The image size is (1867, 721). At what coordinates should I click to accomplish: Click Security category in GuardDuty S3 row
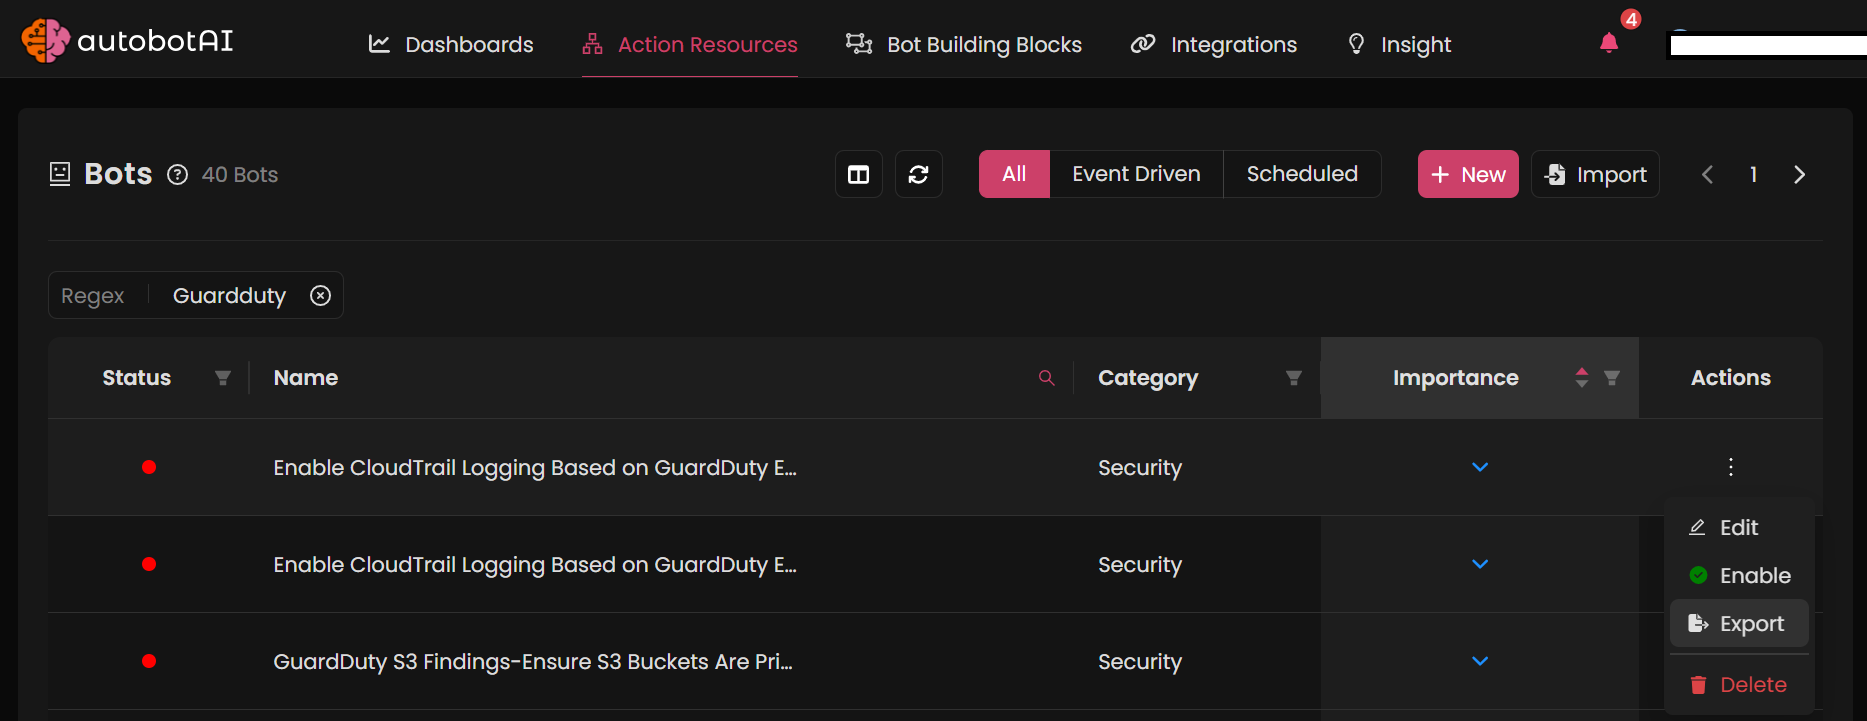1140,662
